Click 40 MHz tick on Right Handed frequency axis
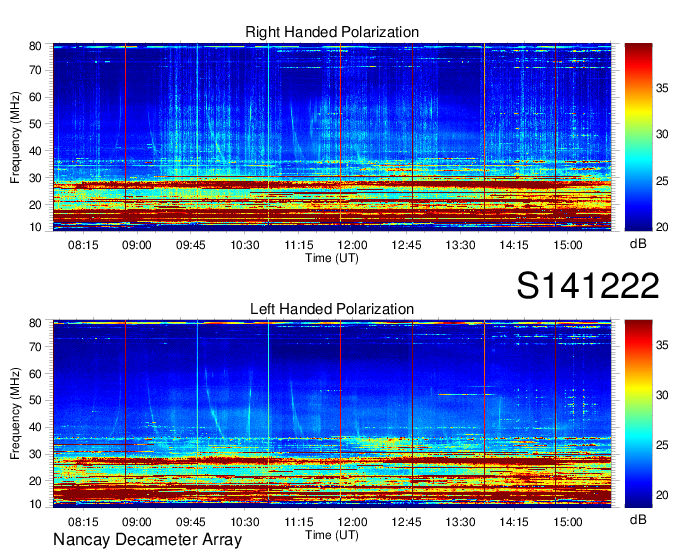 click(x=35, y=151)
